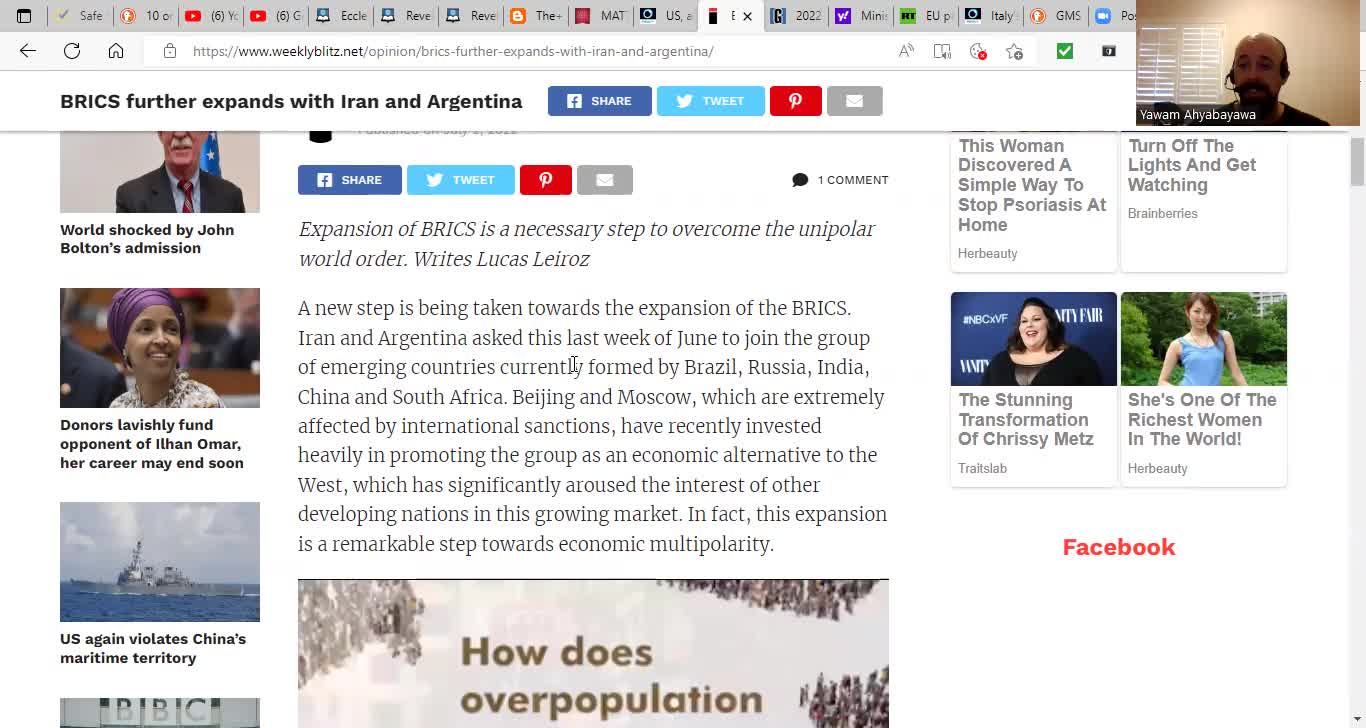Click the sticky article title heading
The width and height of the screenshot is (1366, 728).
291,101
